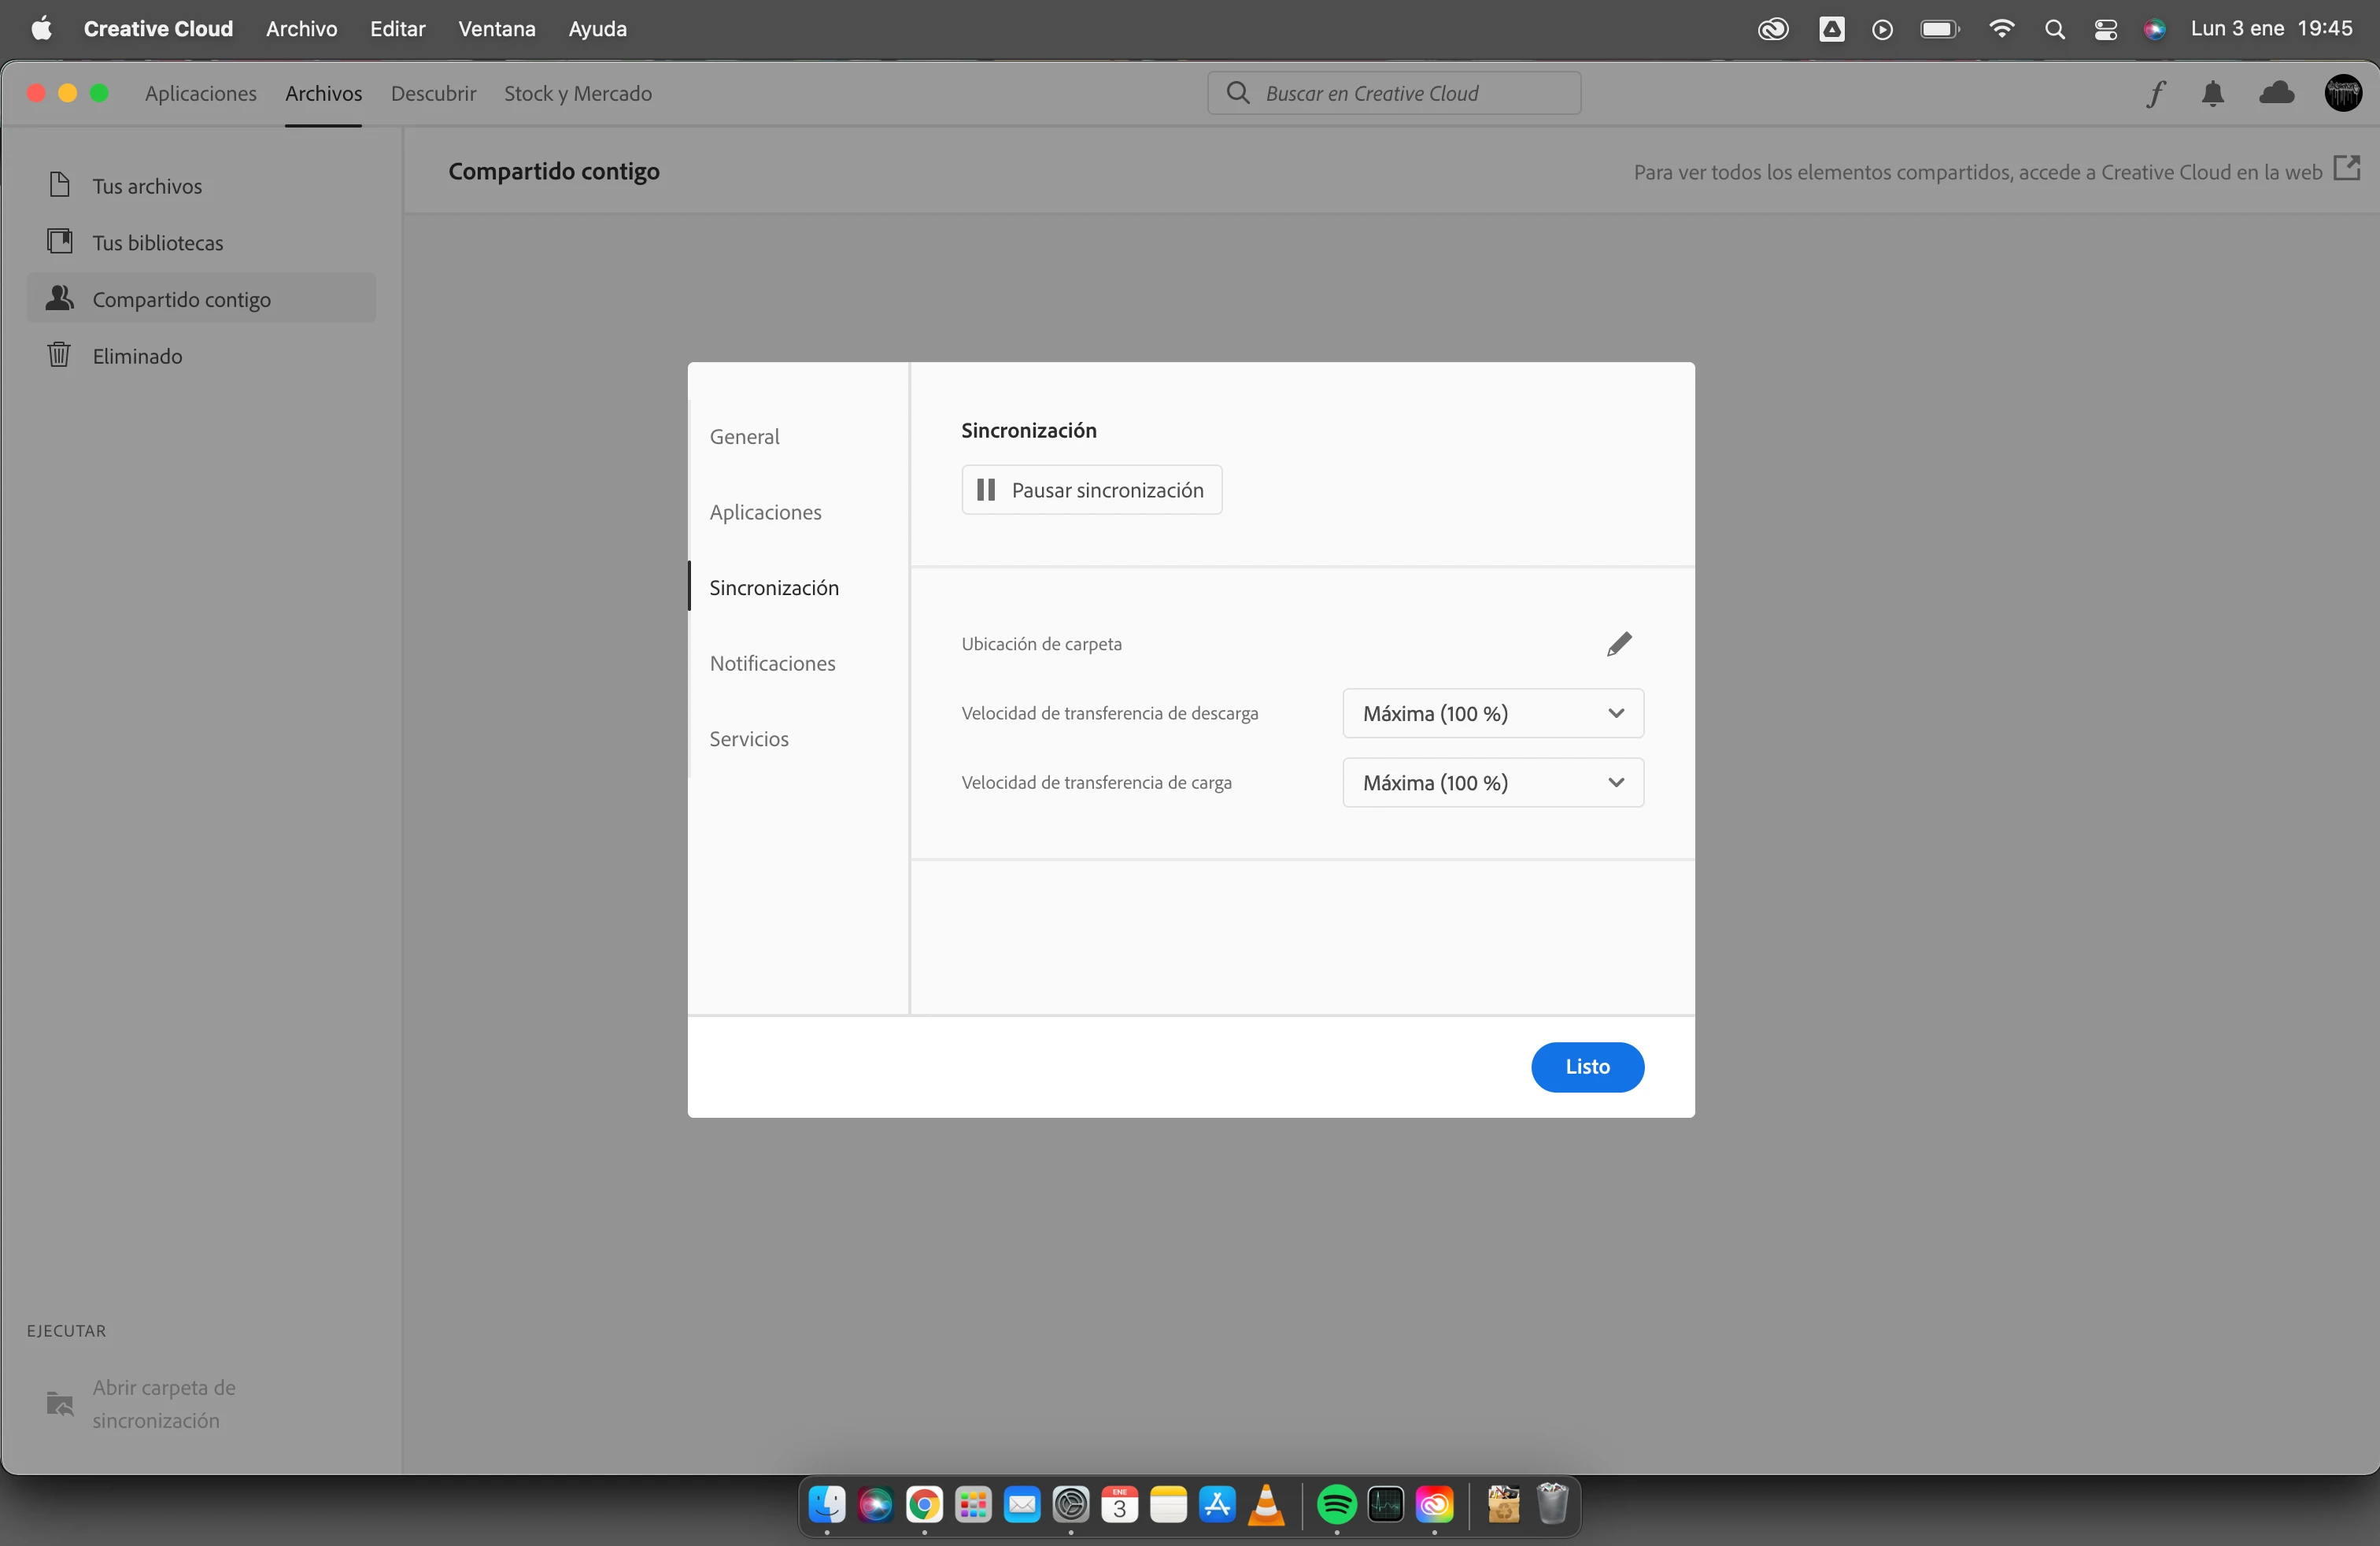Open notifications bell icon
Image resolution: width=2380 pixels, height=1546 pixels.
(x=2213, y=94)
